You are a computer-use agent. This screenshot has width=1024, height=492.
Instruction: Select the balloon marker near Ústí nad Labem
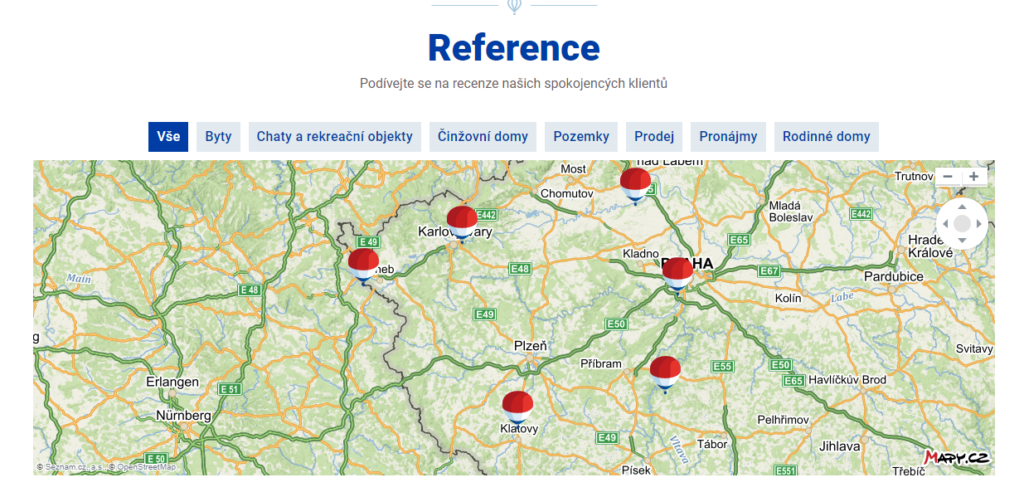pyautogui.click(x=635, y=183)
